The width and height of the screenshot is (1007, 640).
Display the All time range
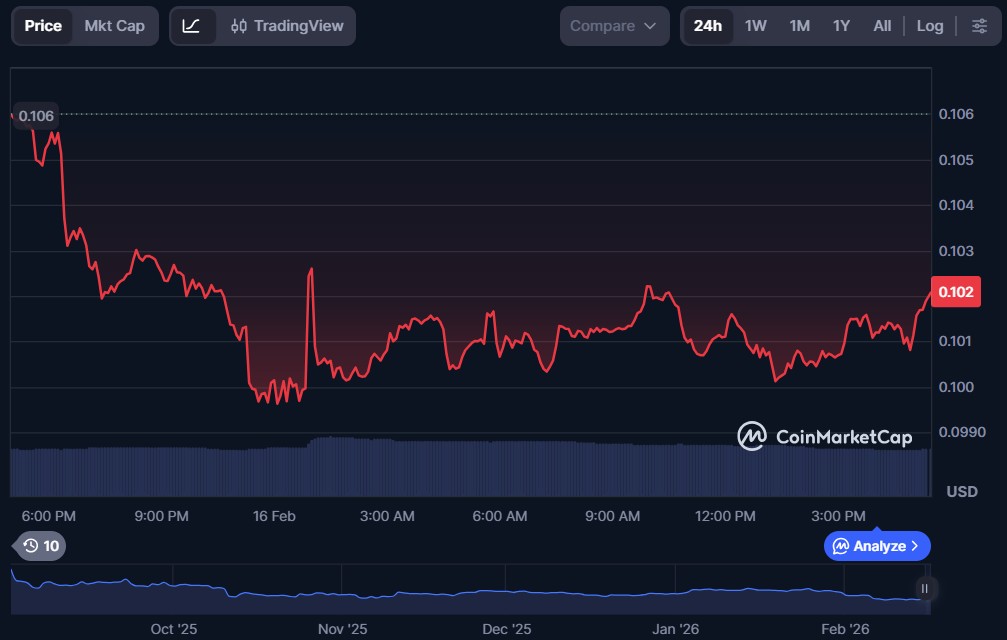[x=882, y=26]
